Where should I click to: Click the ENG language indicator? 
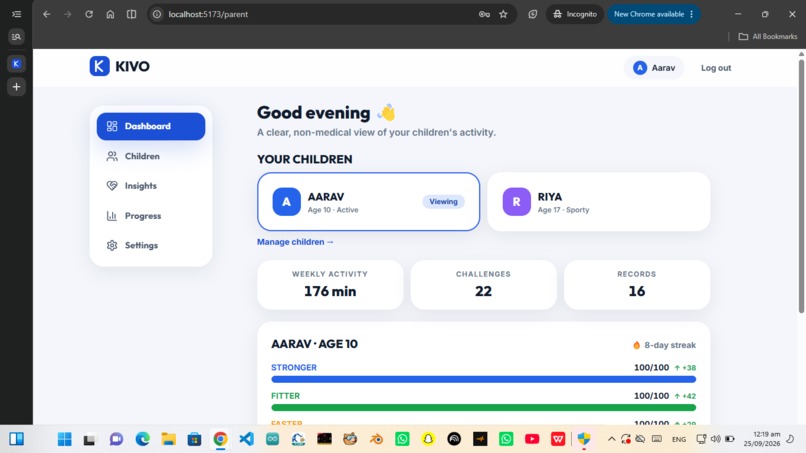tap(679, 439)
